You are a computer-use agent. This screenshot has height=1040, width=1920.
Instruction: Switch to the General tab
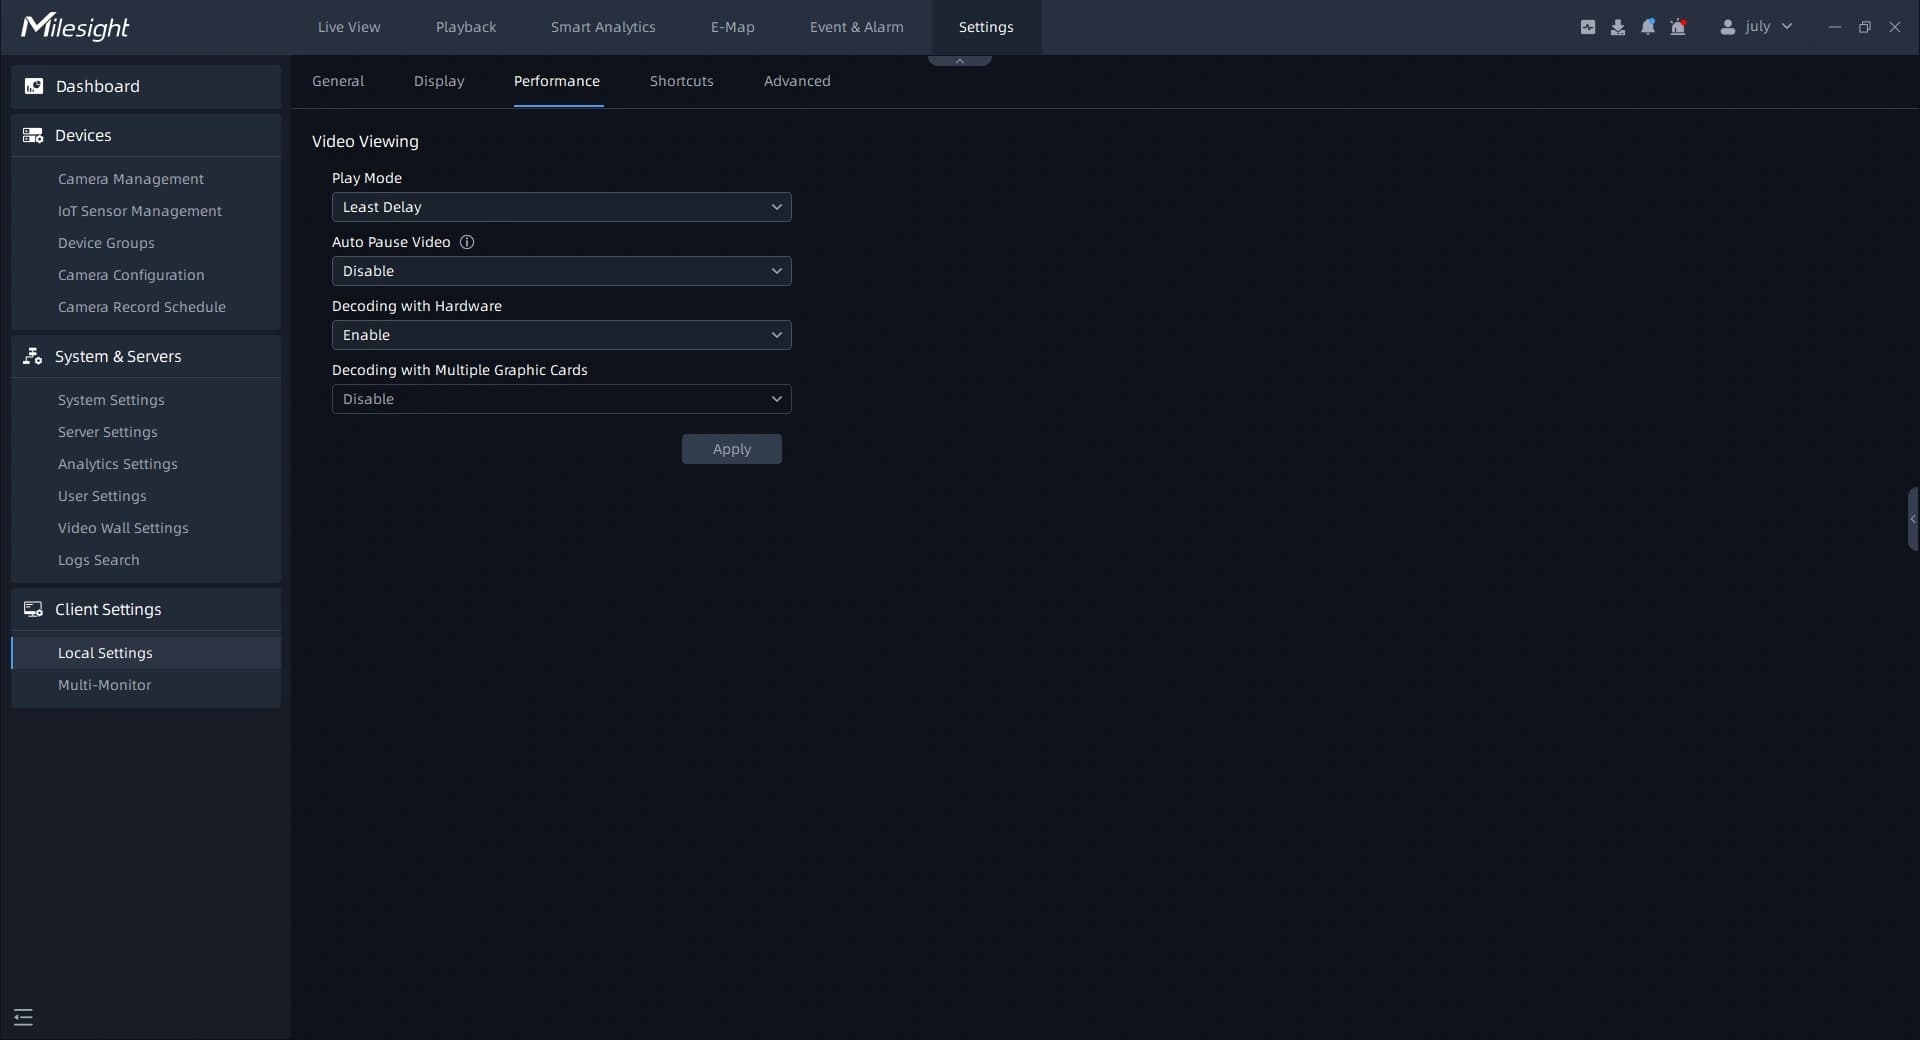(x=338, y=81)
